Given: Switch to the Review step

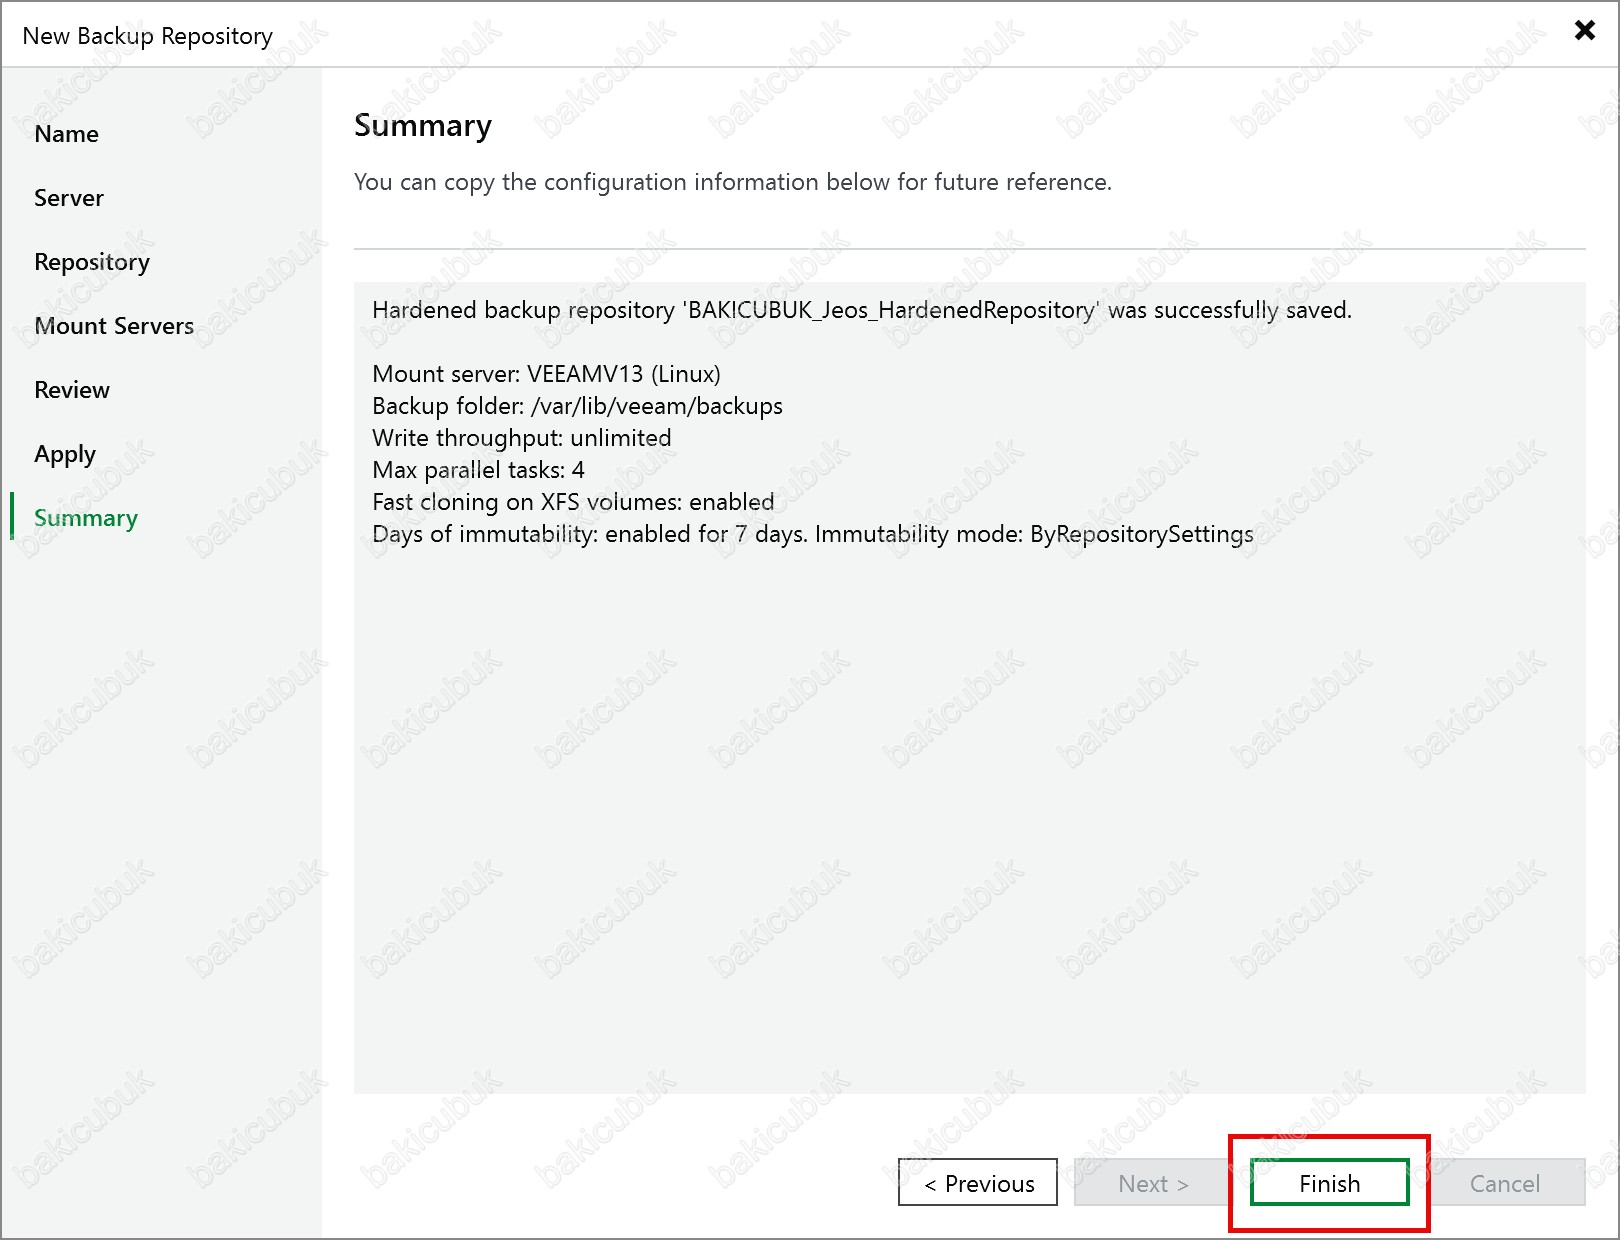Looking at the screenshot, I should pos(72,390).
